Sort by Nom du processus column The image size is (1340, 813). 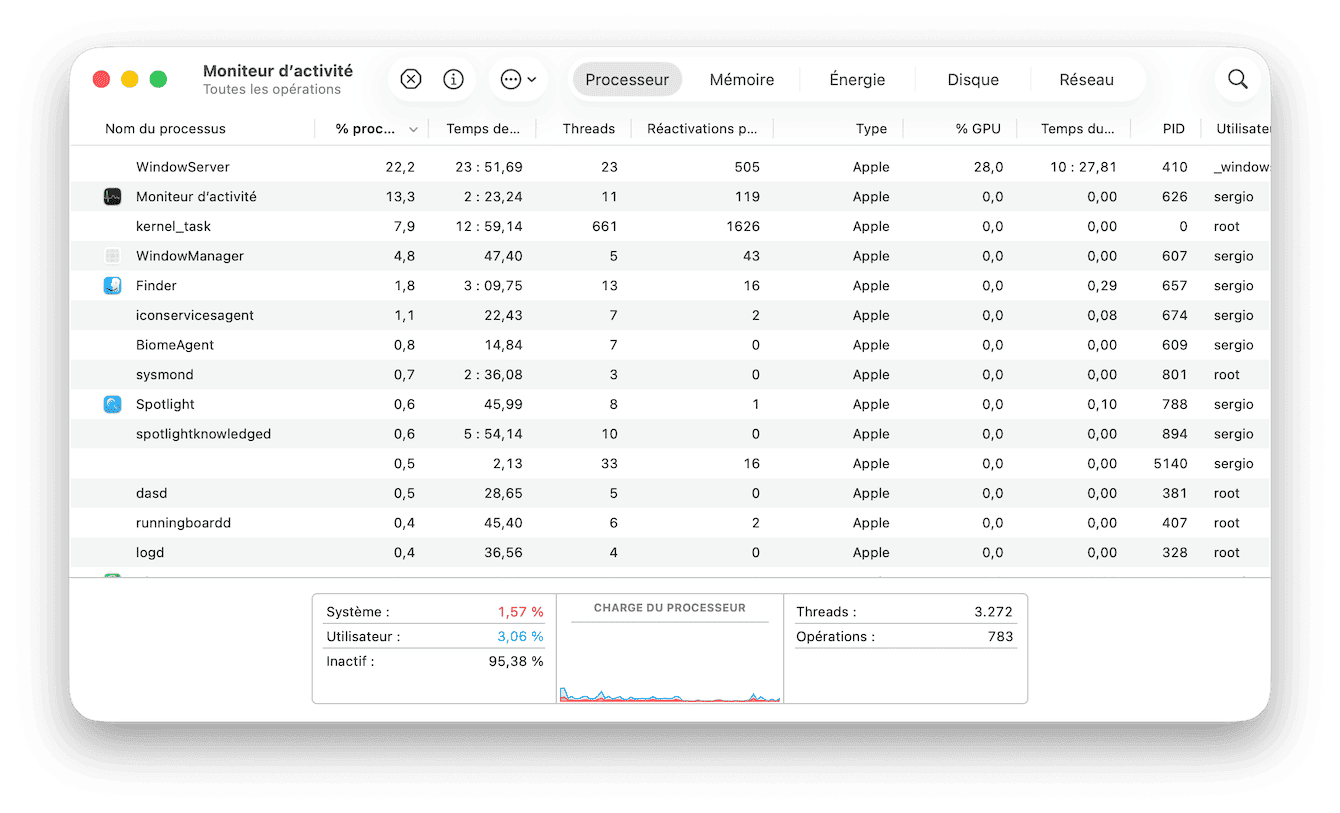coord(165,129)
